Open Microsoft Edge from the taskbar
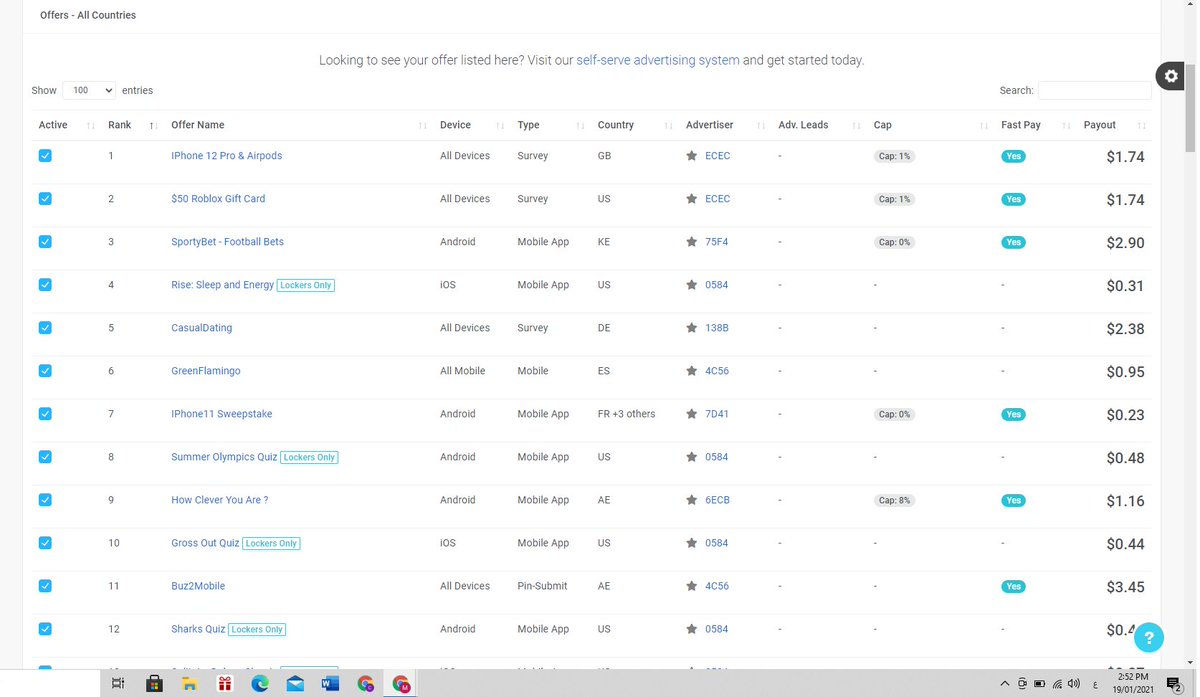The height and width of the screenshot is (697, 1200). 260,684
